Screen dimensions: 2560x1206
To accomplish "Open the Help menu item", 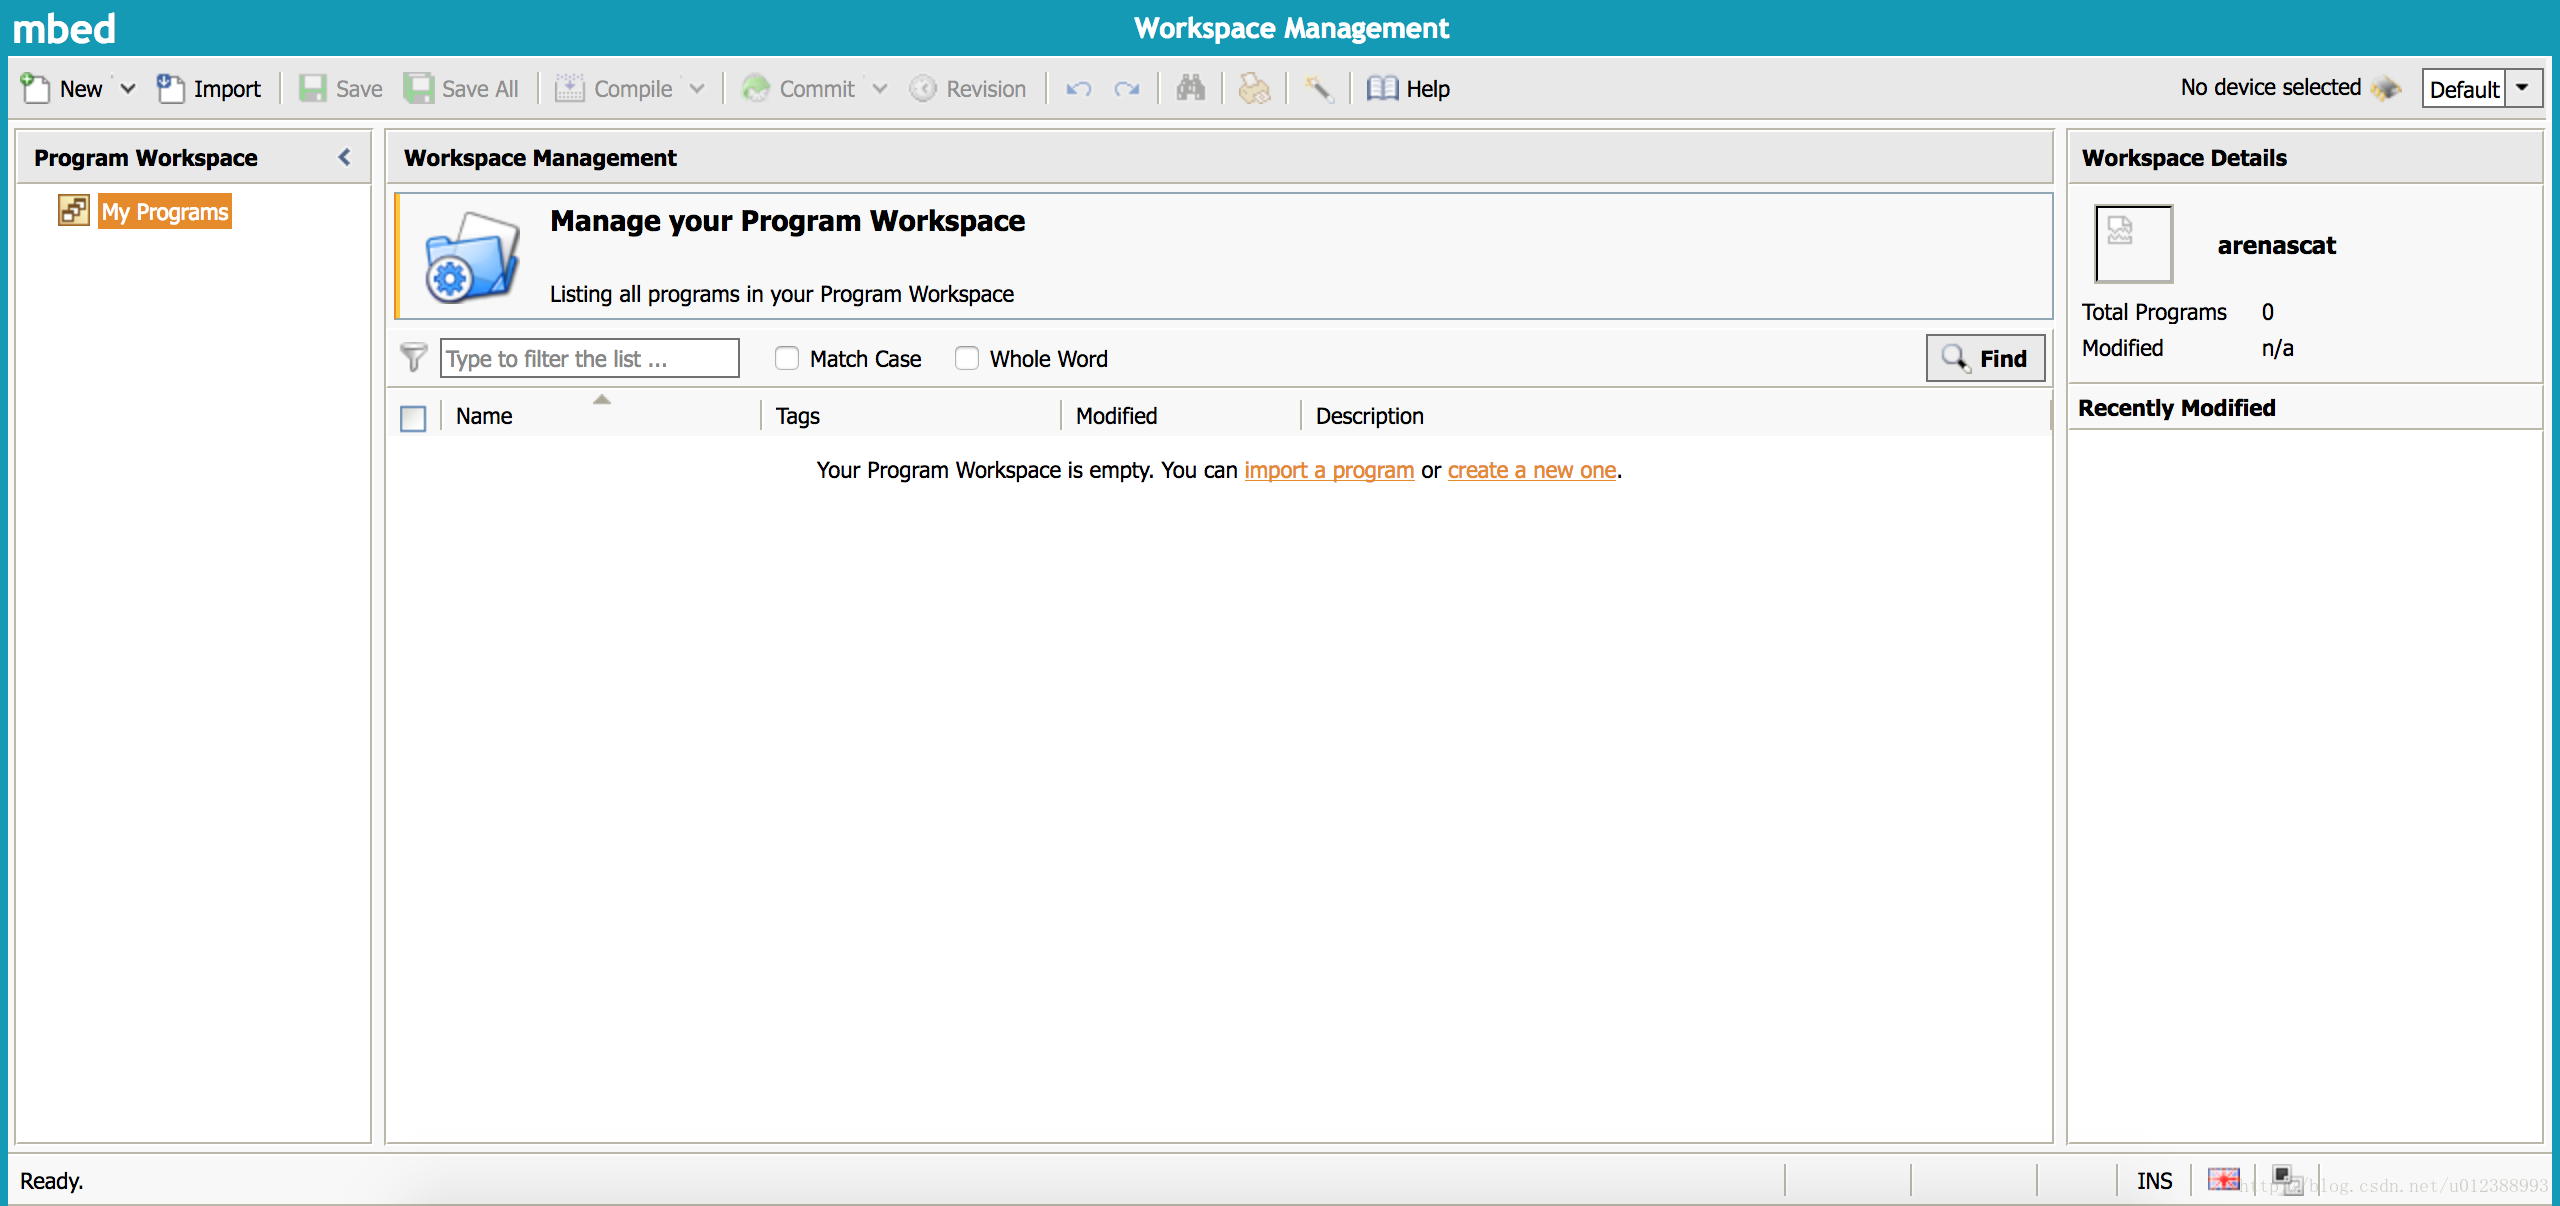I will [x=1409, y=88].
